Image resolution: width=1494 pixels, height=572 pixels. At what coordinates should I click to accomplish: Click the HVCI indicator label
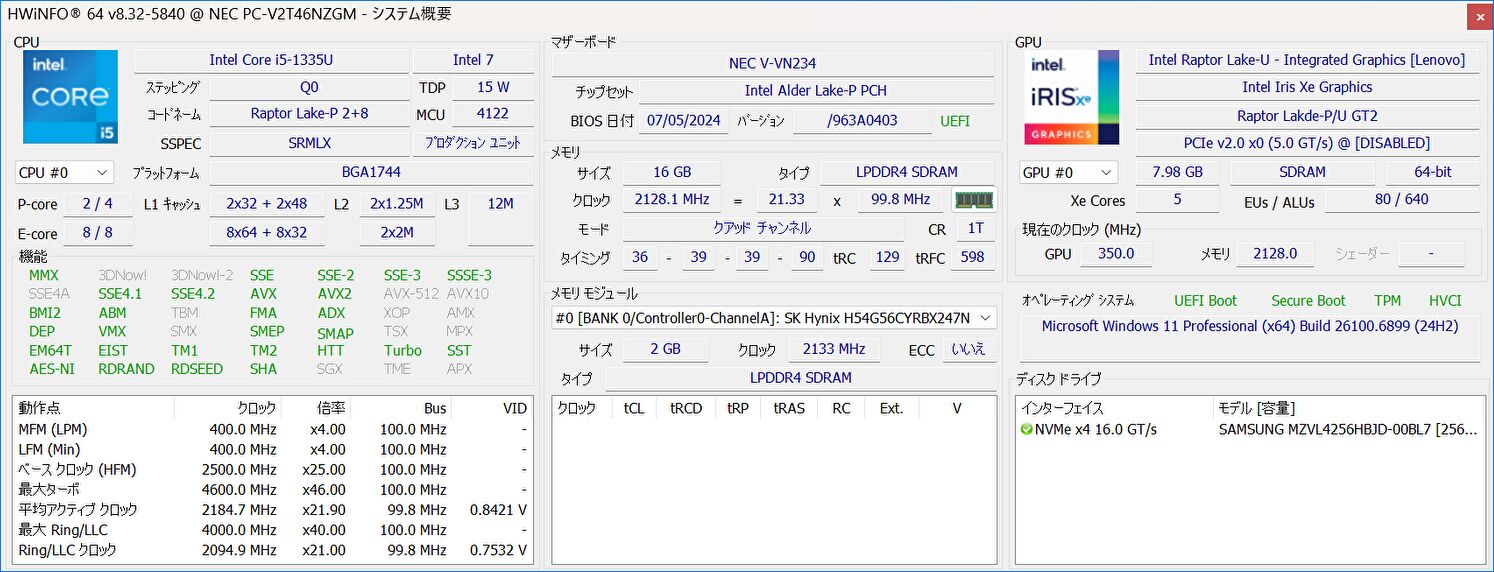click(x=1445, y=301)
